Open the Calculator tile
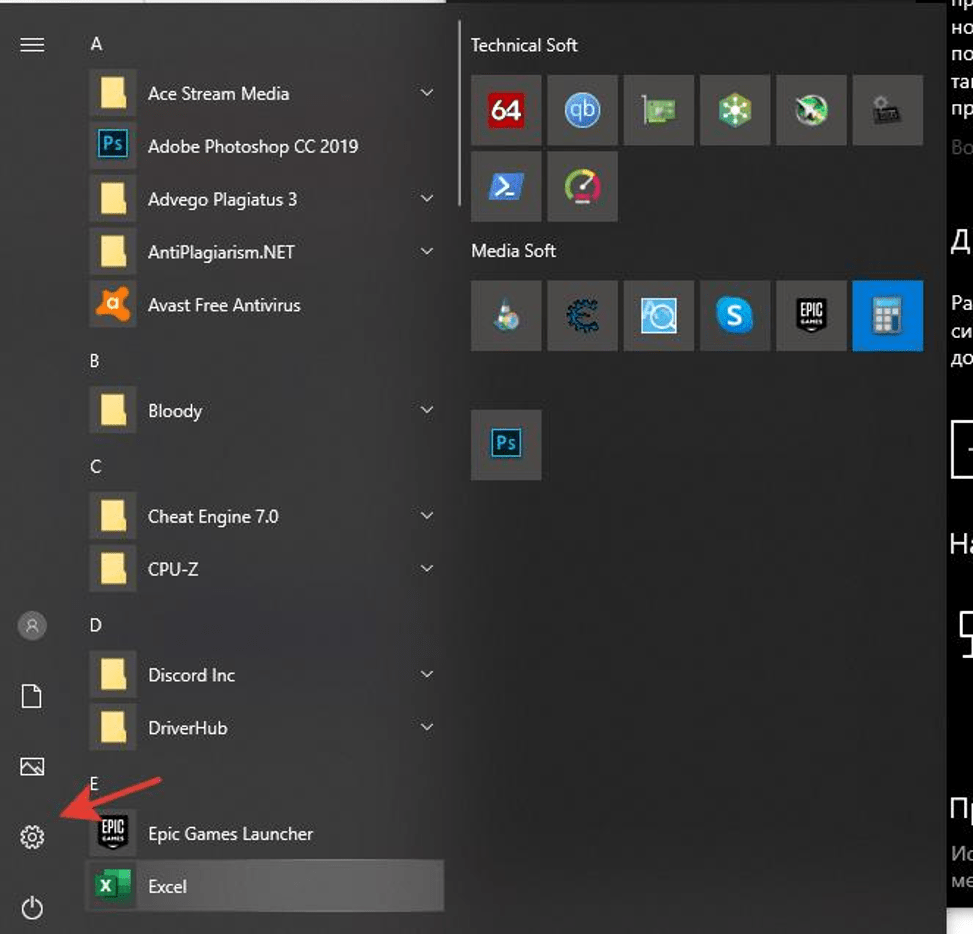Image resolution: width=973 pixels, height=934 pixels. [x=887, y=316]
